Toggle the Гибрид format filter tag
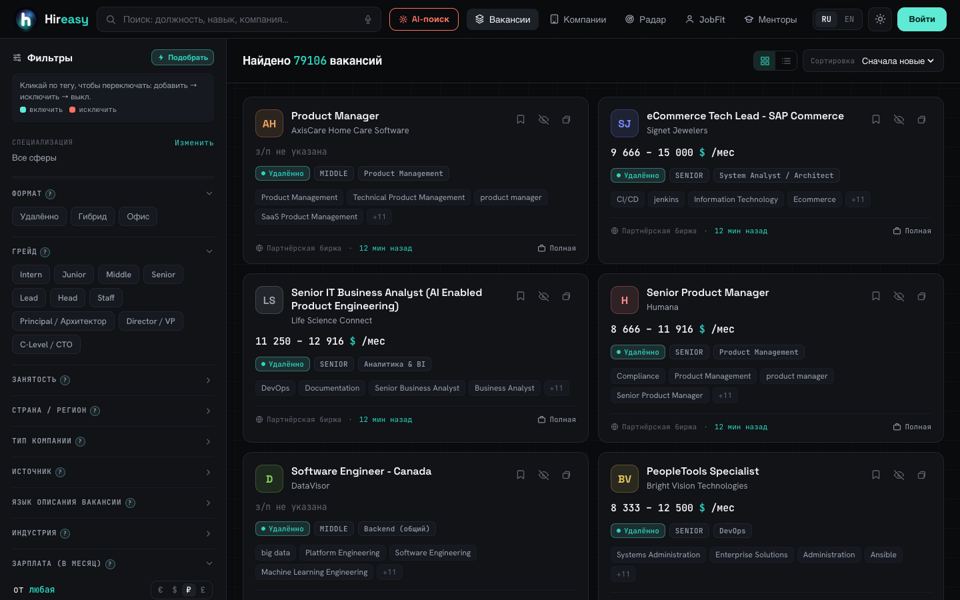Screen dimensions: 960x600 pos(92,216)
